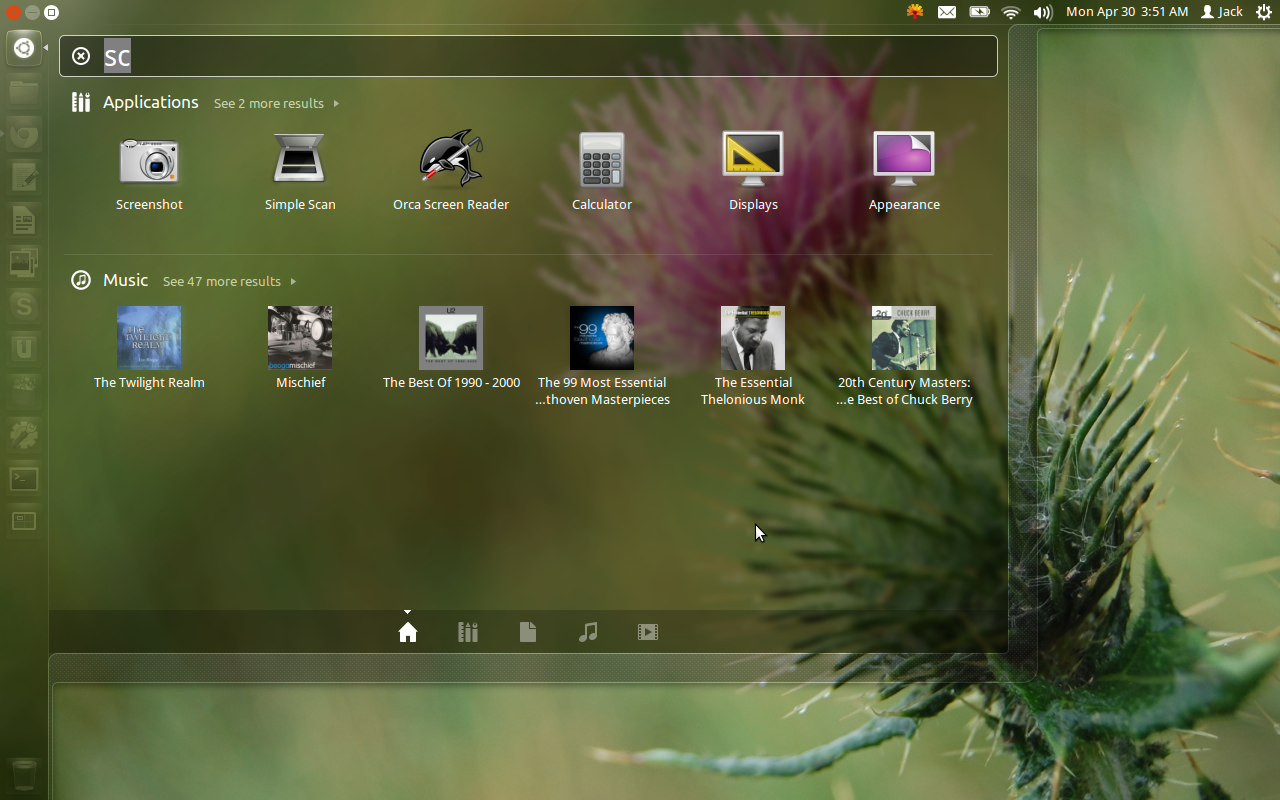Play The Twilight Realm album
Screen dimensions: 1280x800
(149, 348)
